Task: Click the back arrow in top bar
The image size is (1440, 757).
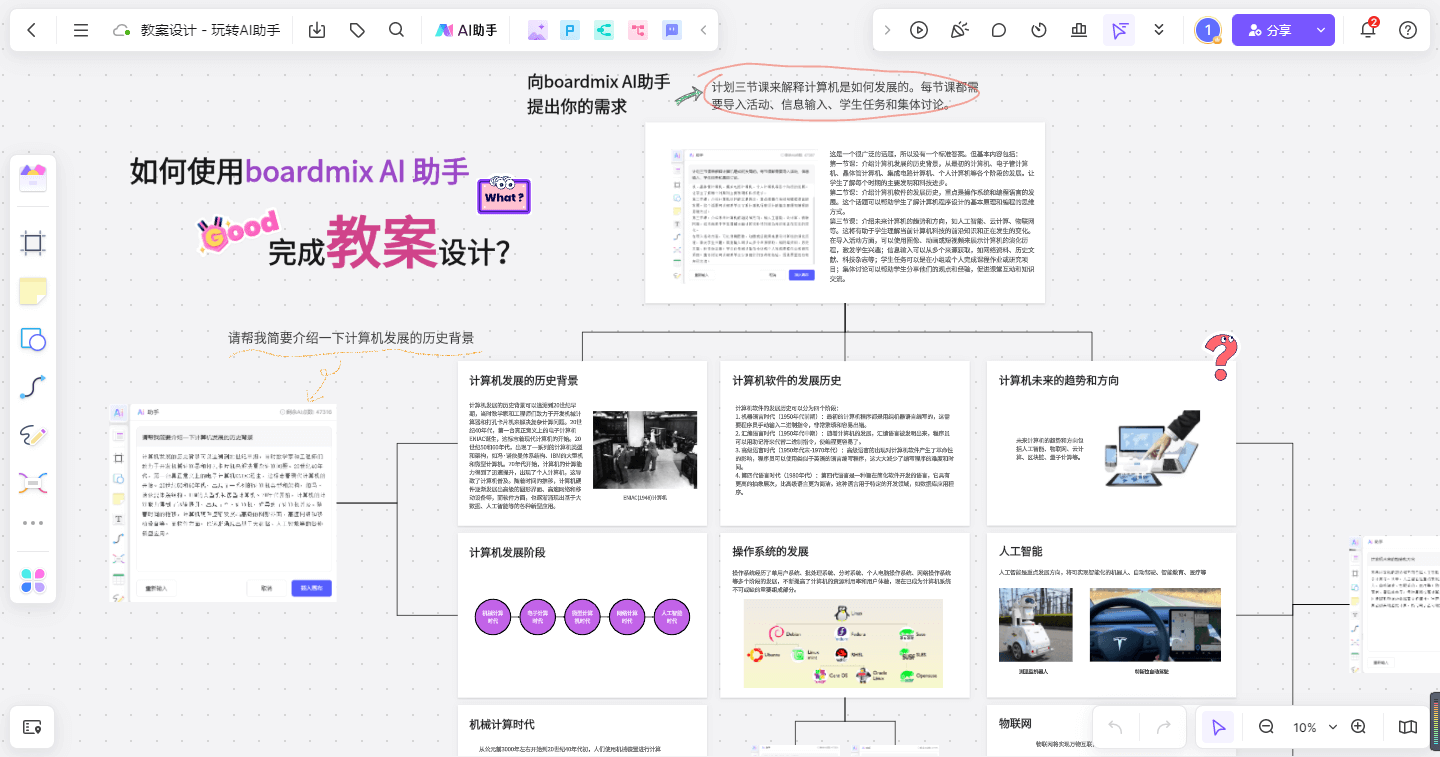Action: (32, 30)
